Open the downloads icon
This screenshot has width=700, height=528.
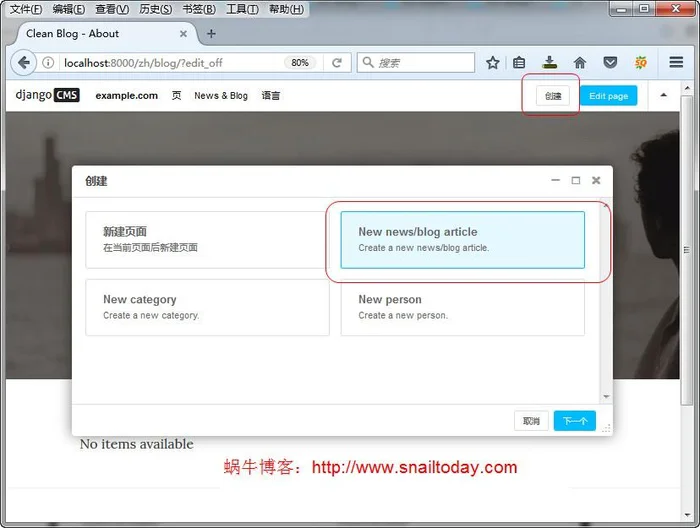[549, 62]
